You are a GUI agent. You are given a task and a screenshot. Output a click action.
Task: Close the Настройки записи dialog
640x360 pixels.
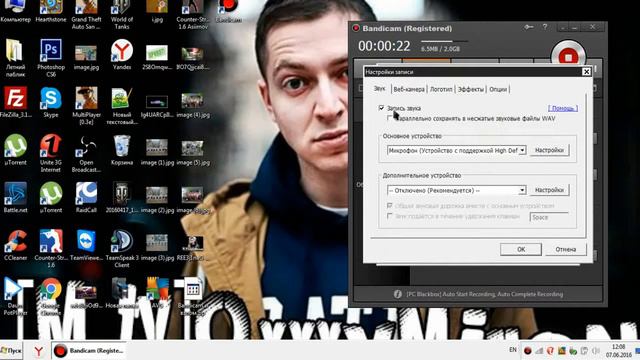coord(587,72)
